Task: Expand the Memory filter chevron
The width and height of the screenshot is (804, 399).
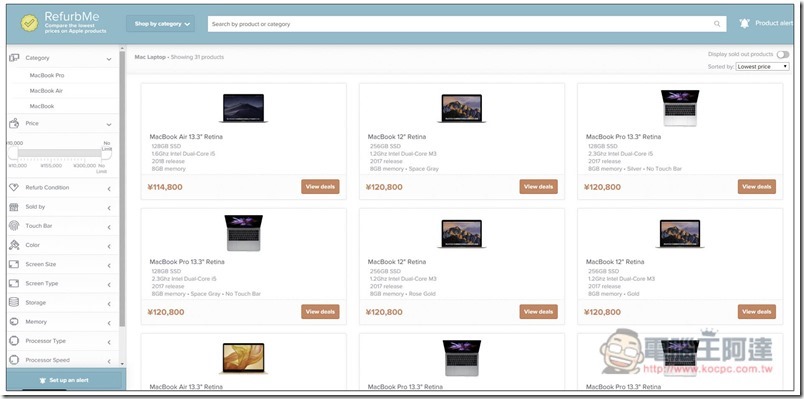Action: [x=109, y=323]
